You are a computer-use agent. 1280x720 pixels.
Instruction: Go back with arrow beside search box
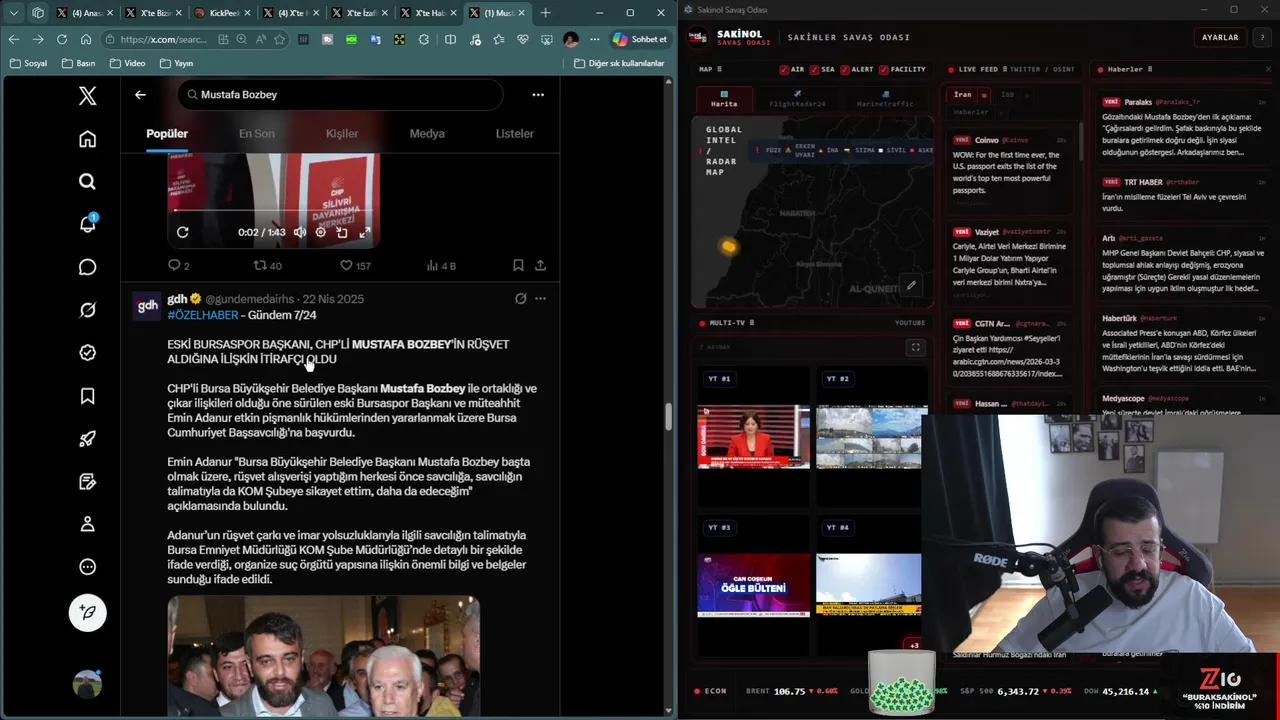point(140,95)
